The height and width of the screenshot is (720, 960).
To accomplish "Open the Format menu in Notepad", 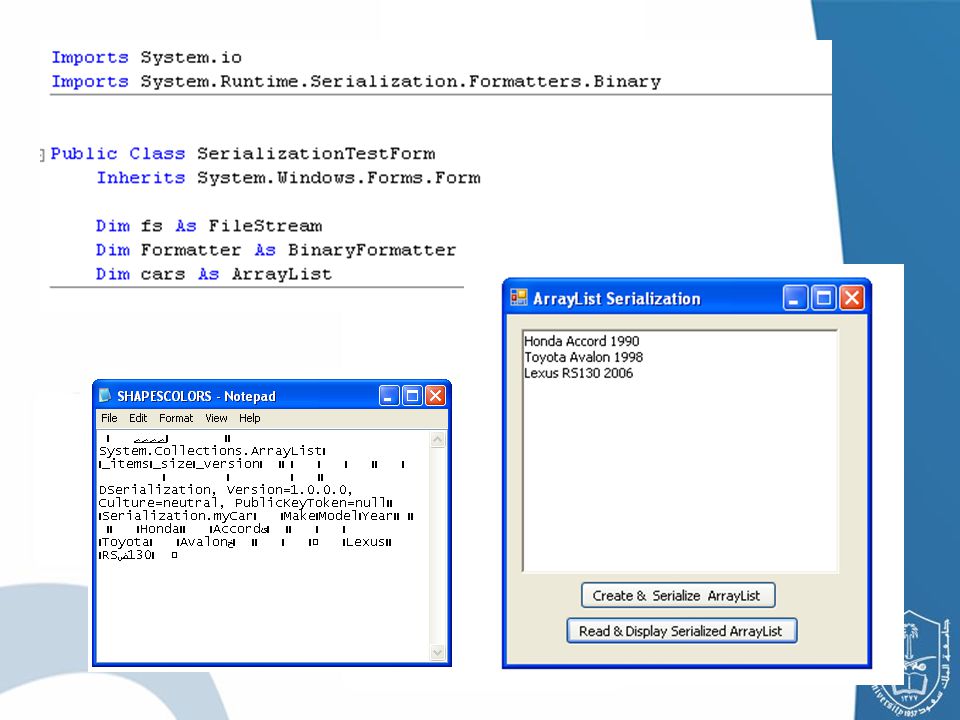I will point(176,418).
